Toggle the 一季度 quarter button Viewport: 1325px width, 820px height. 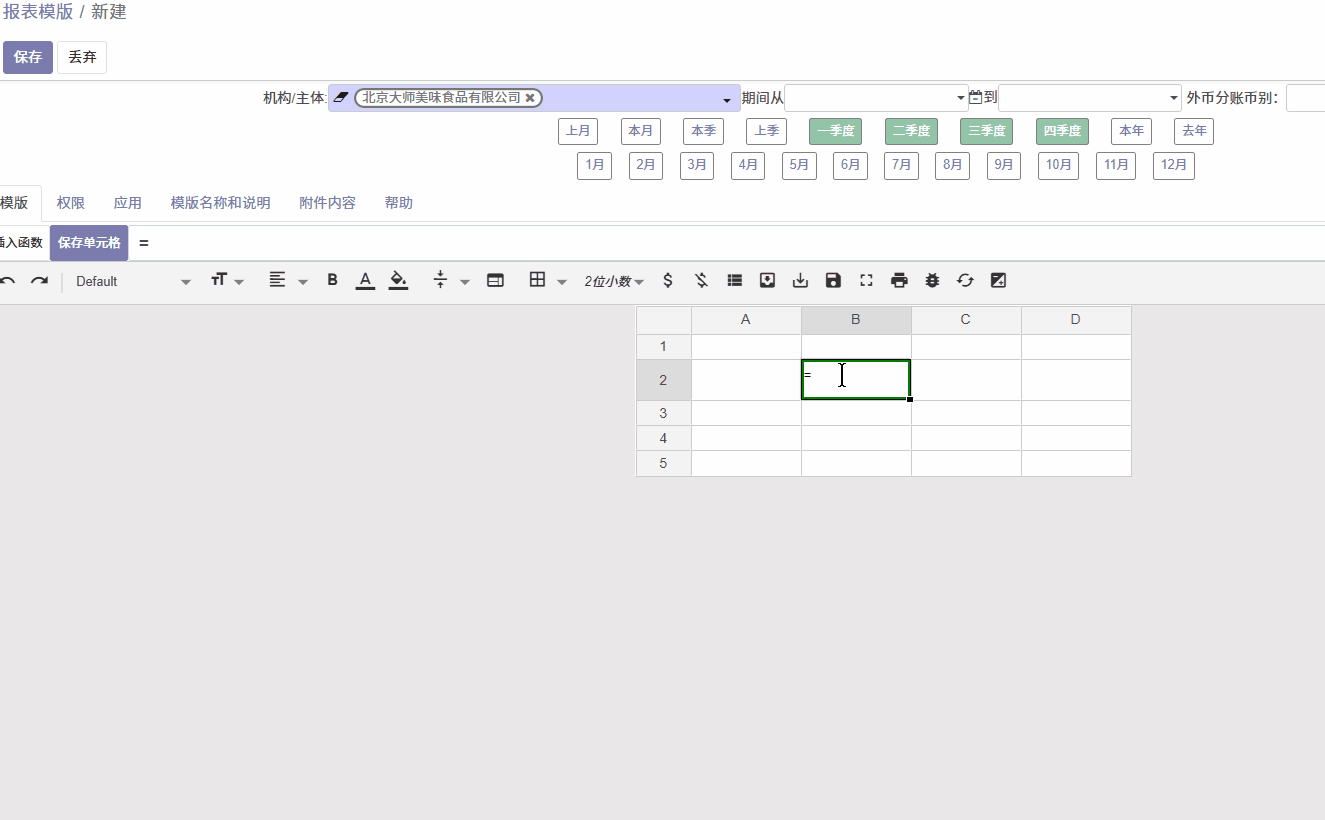(835, 131)
